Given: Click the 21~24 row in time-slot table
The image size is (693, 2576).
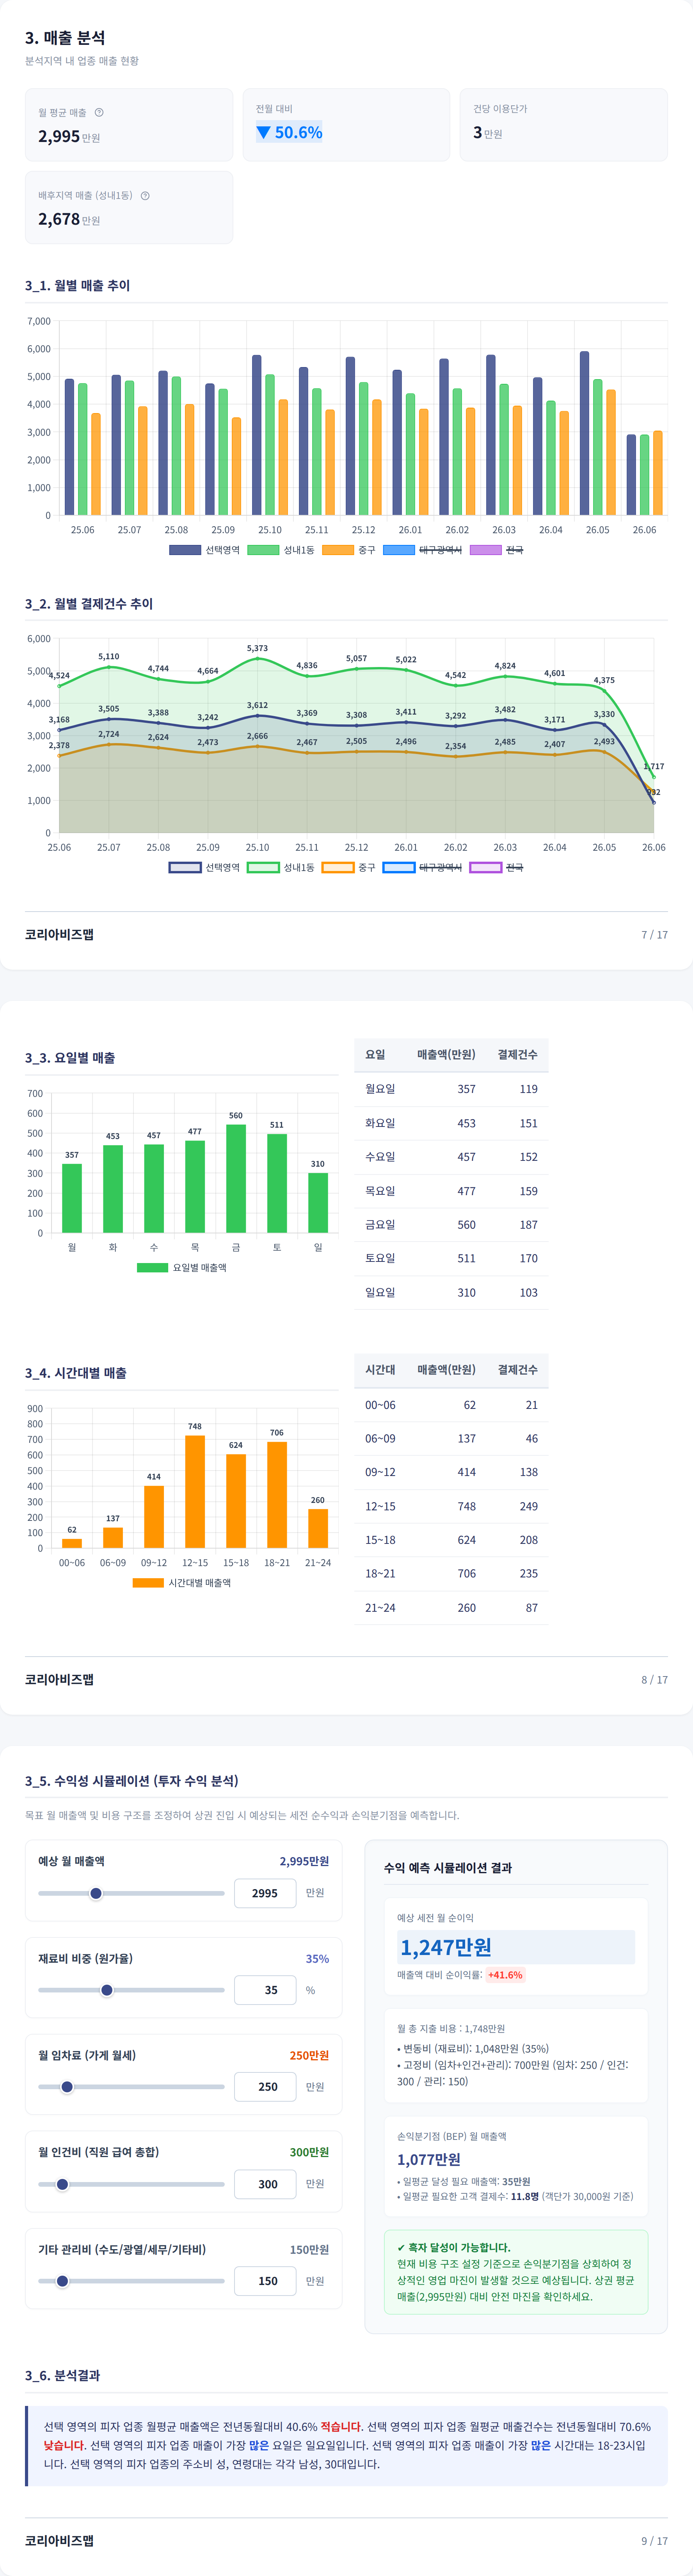Looking at the screenshot, I should click(451, 1608).
